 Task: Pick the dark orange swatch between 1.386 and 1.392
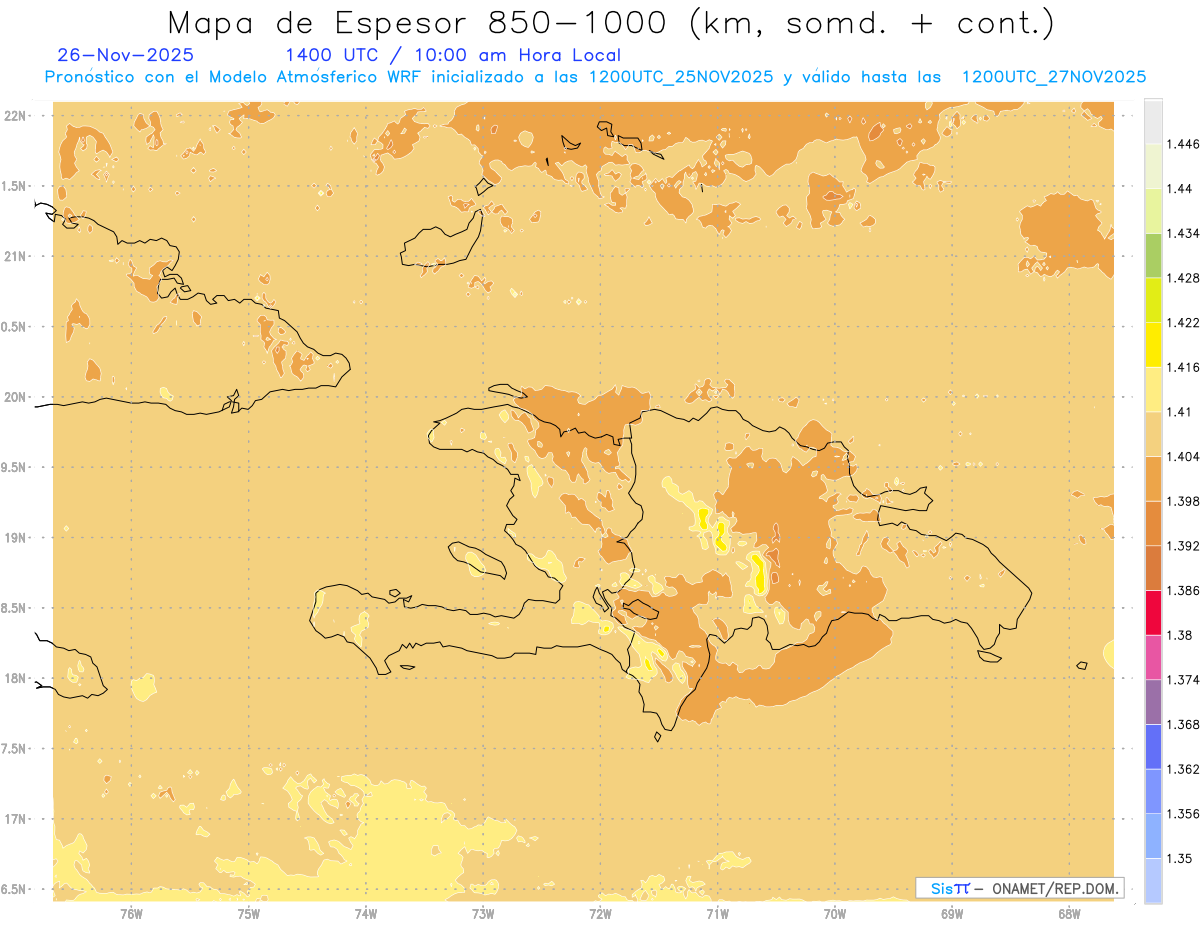[x=1153, y=568]
